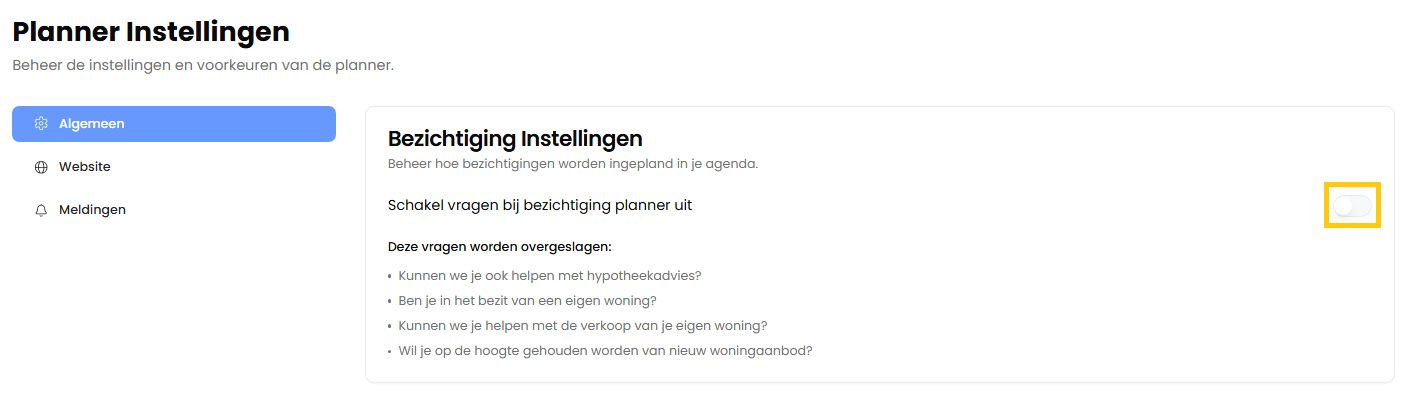Image resolution: width=1410 pixels, height=410 pixels.
Task: Click the bullet before the verkoop question
Action: click(x=389, y=327)
